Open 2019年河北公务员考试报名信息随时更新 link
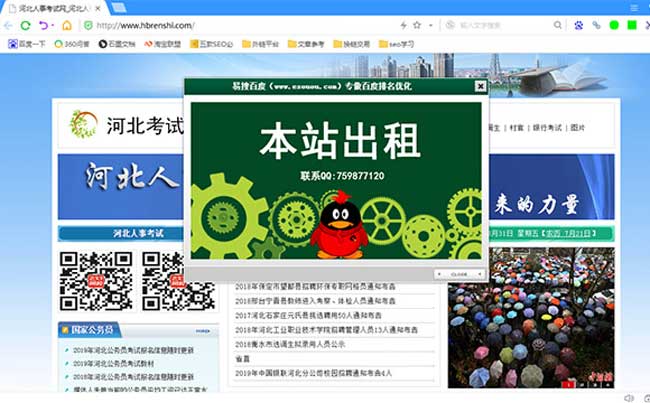The image size is (650, 403). tap(133, 350)
